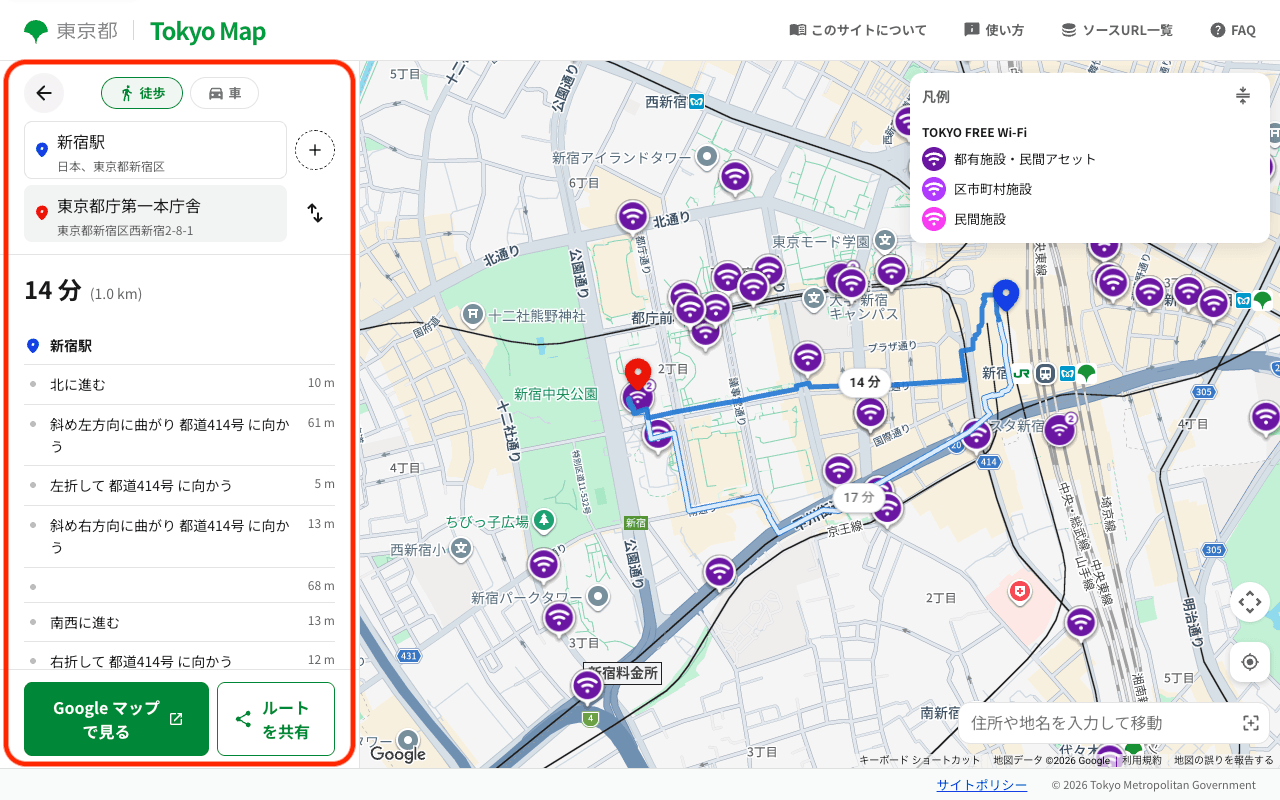Click the 区市町村施設 legend icon
Viewport: 1280px width, 800px height.
934,189
